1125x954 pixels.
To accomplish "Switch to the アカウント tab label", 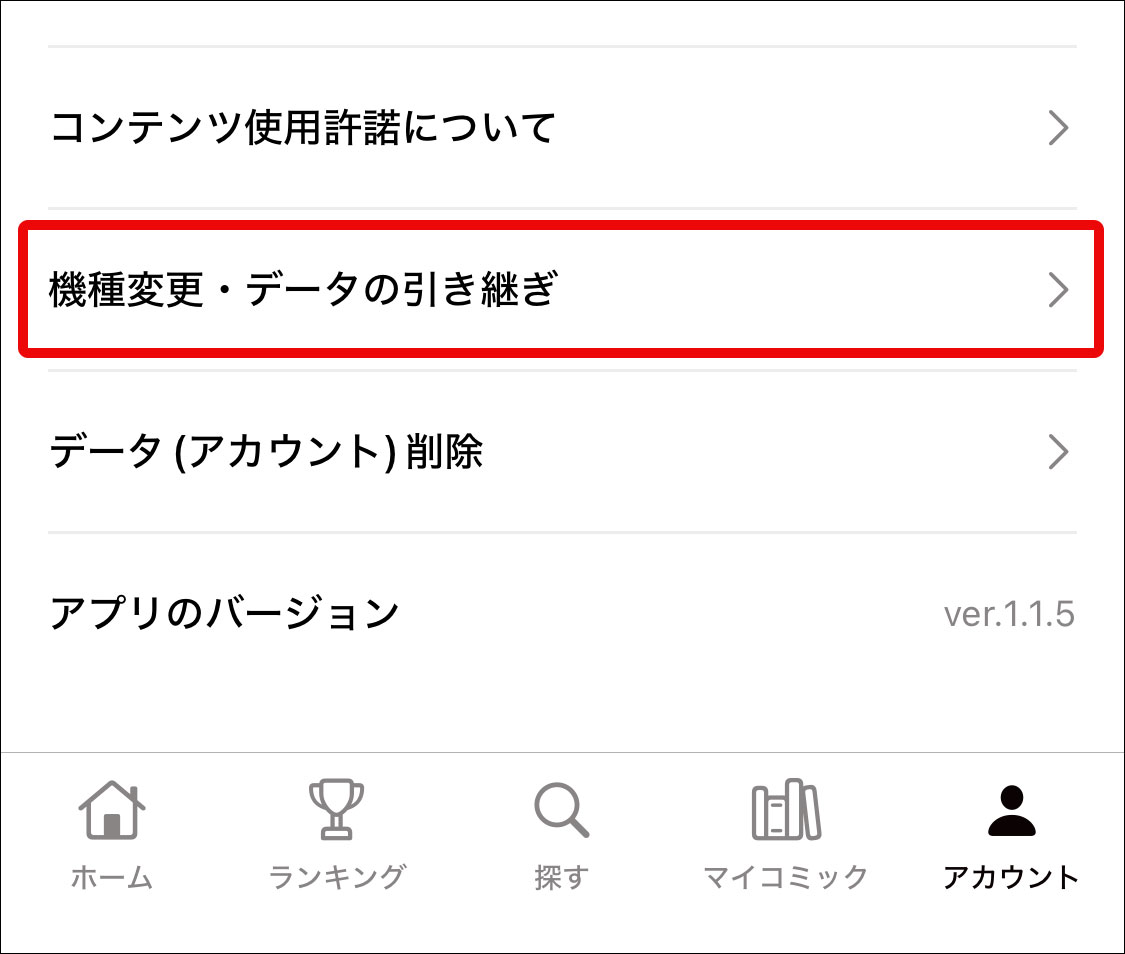I will click(x=1011, y=877).
